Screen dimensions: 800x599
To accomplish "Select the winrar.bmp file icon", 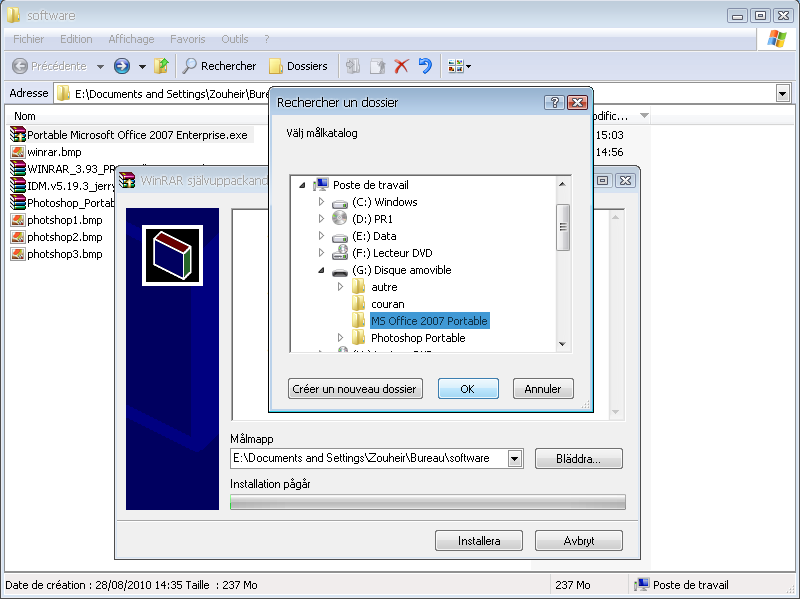I will pos(18,152).
